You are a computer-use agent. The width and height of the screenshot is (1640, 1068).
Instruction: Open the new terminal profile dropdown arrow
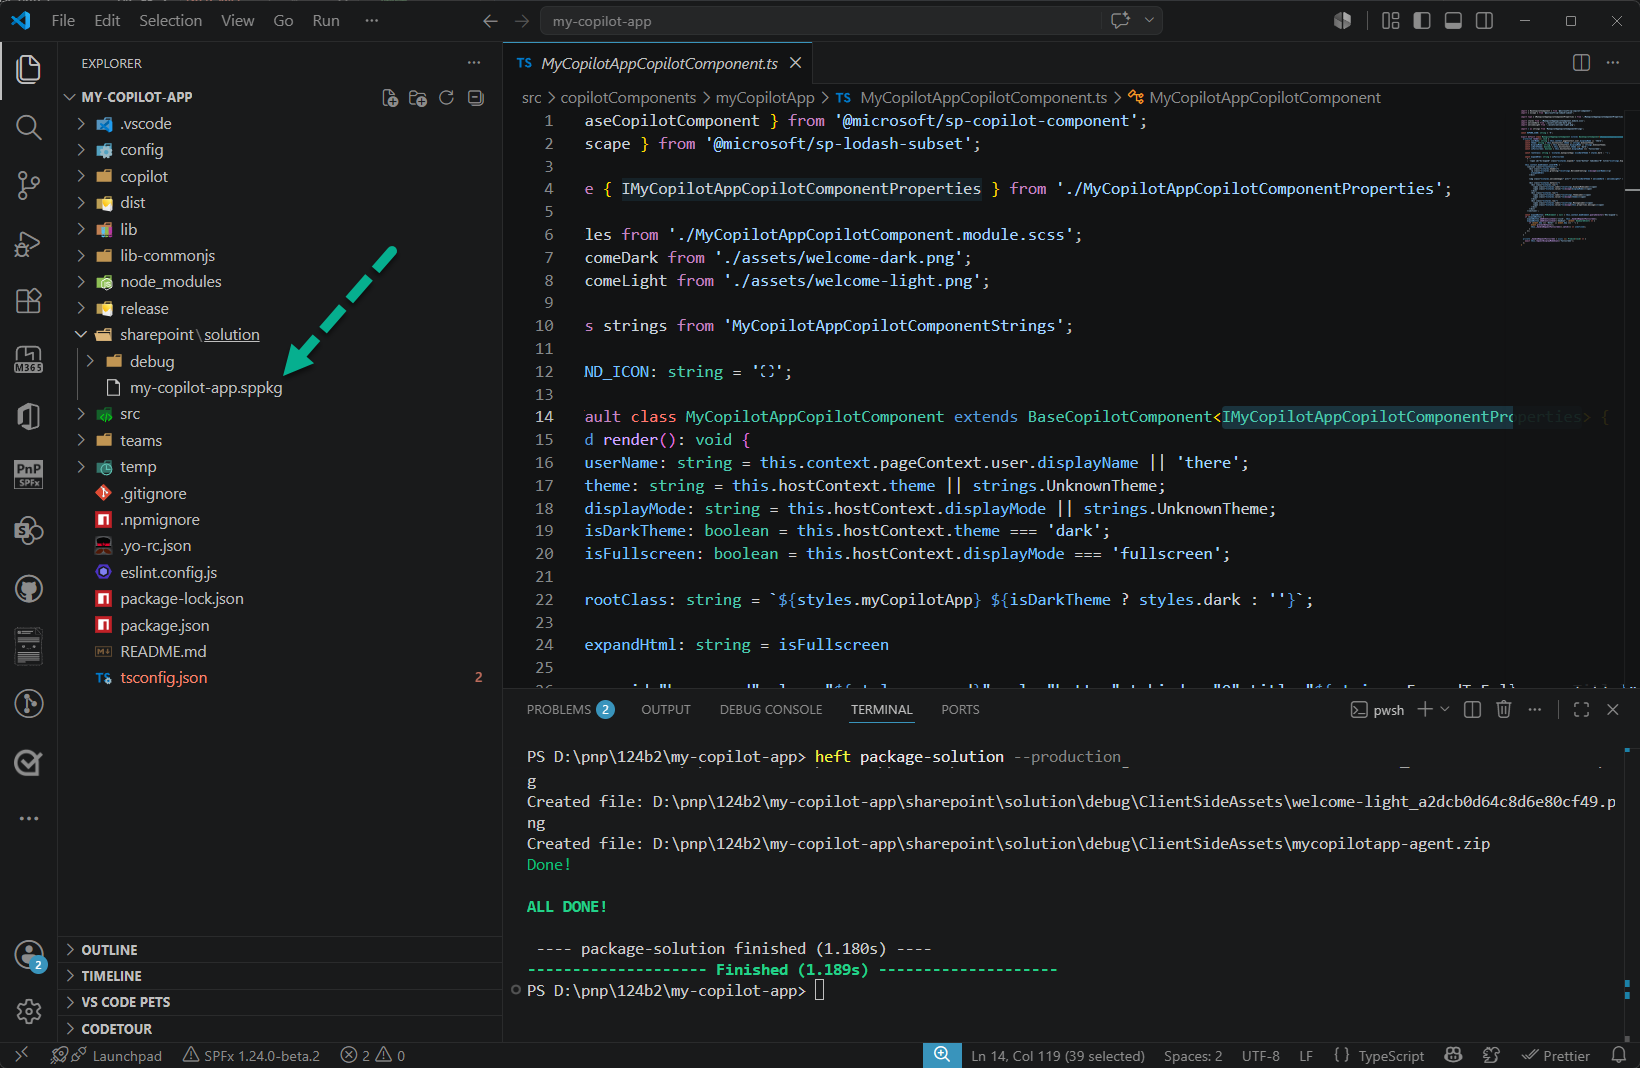coord(1445,709)
